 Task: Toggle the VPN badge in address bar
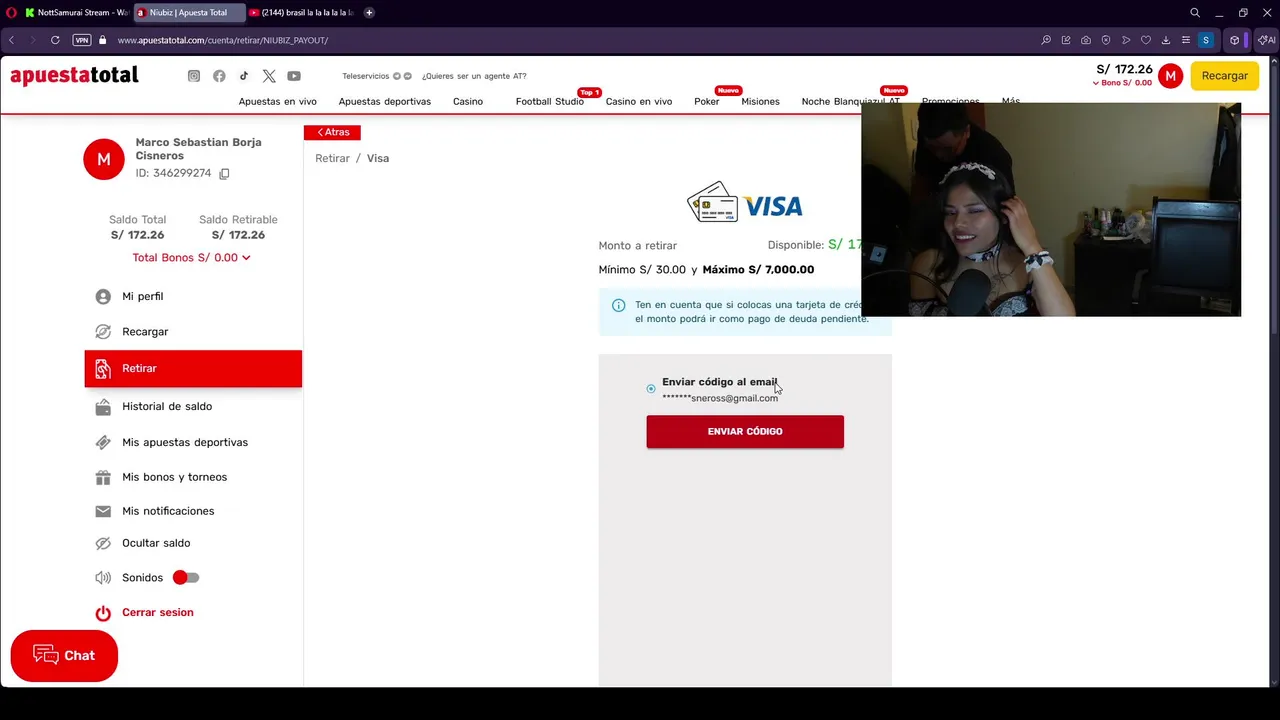[x=82, y=40]
